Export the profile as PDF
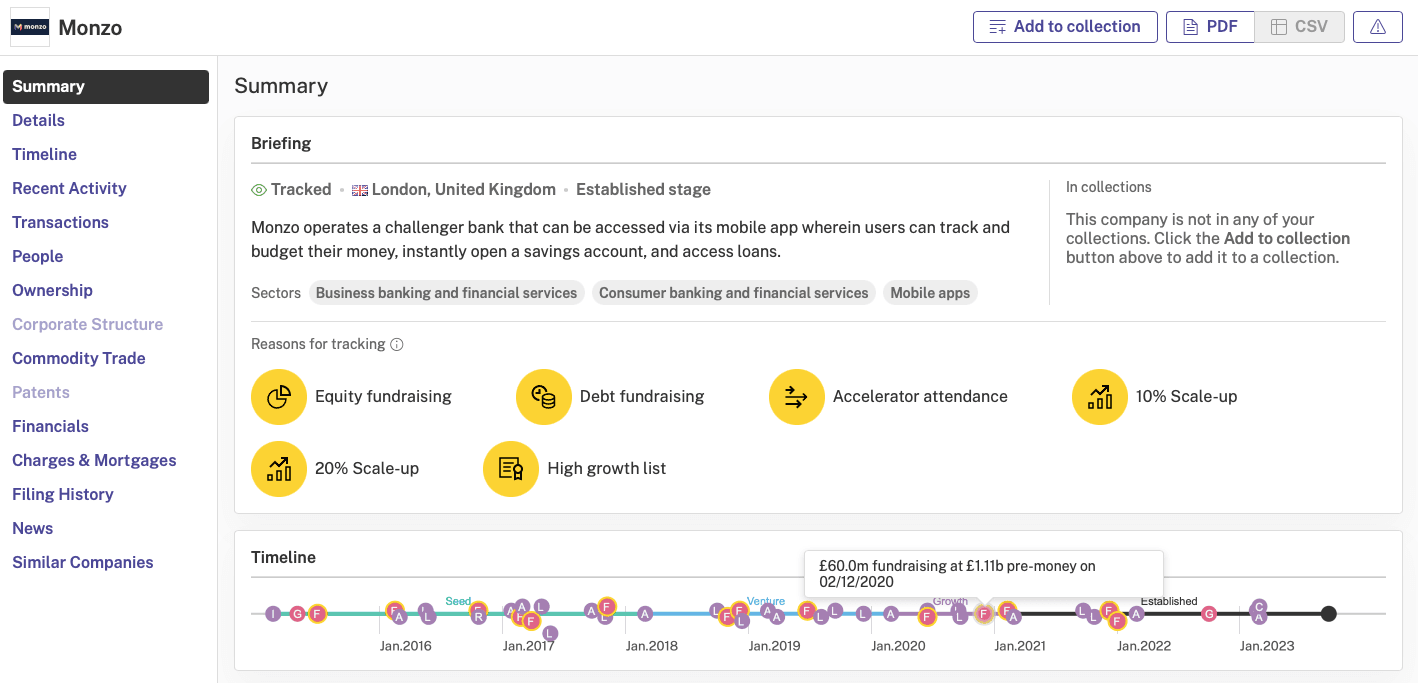 click(1210, 27)
